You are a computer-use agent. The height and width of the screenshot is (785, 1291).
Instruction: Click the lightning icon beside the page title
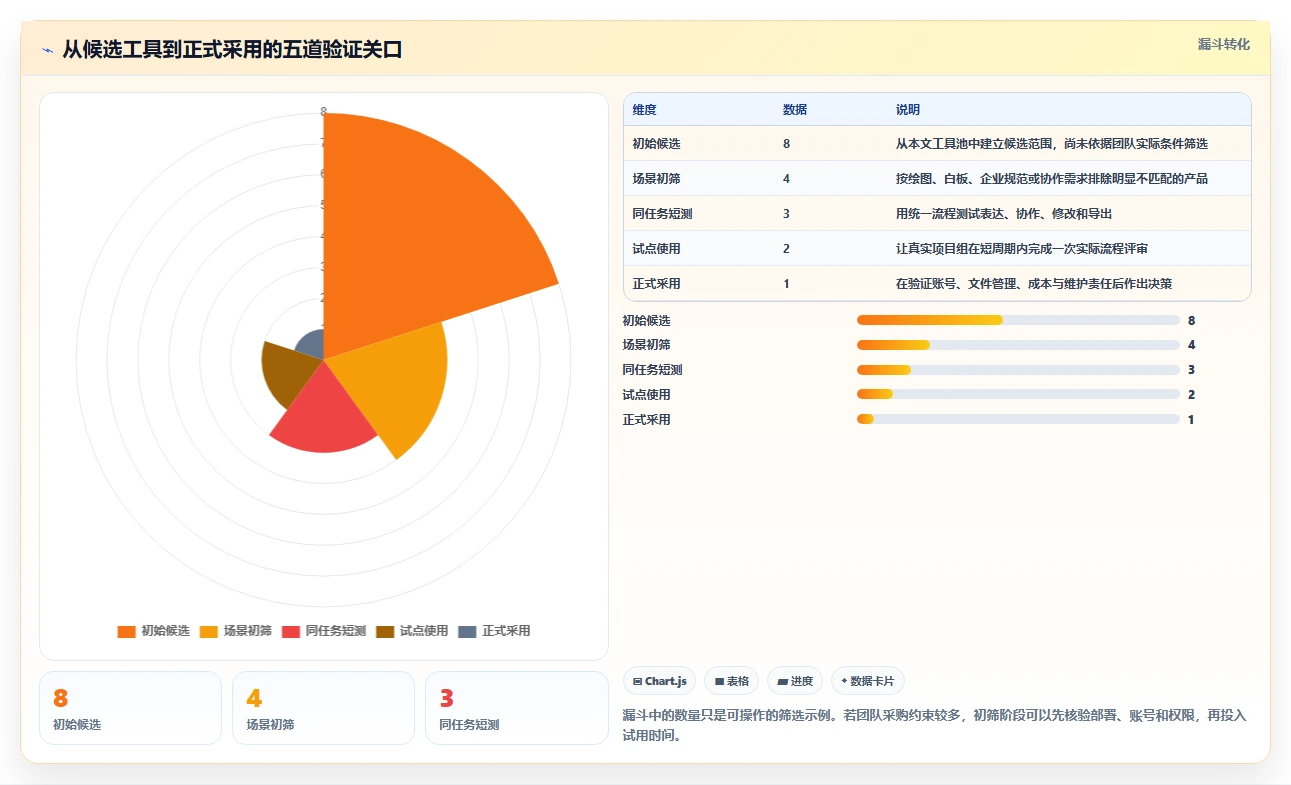[x=48, y=50]
